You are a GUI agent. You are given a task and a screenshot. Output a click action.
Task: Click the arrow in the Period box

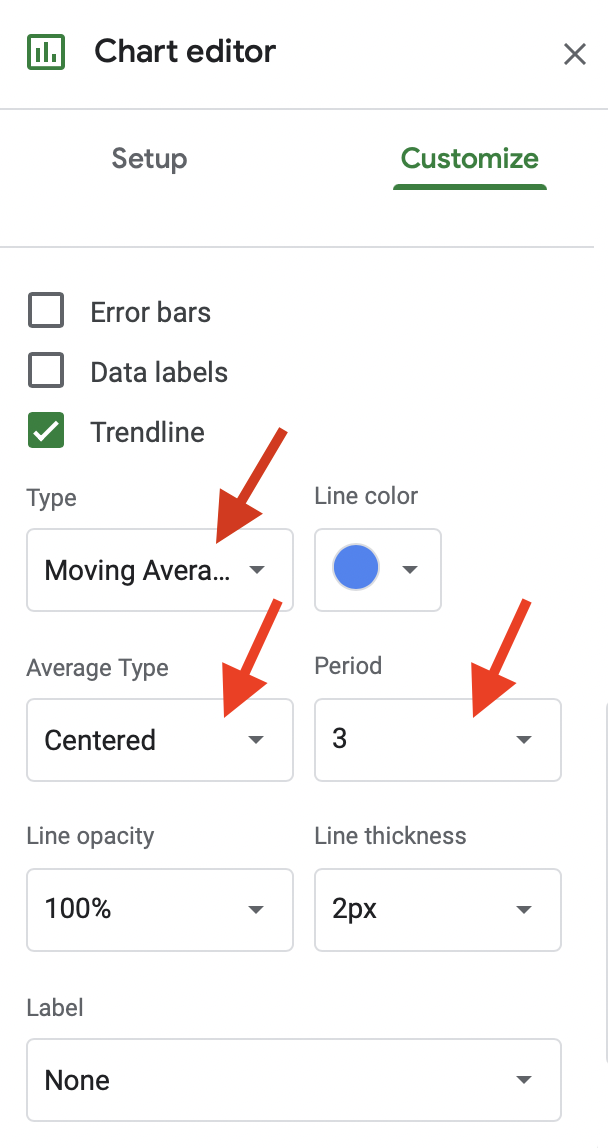(x=523, y=740)
